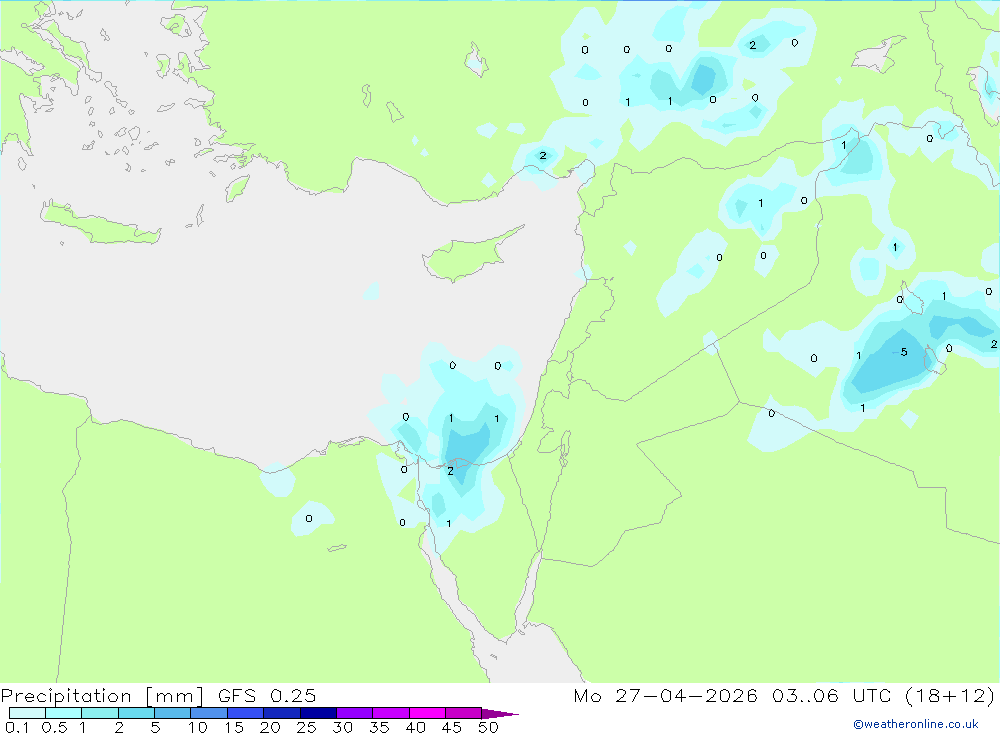Select the 30–35 mm violet legend swatch

tap(355, 713)
